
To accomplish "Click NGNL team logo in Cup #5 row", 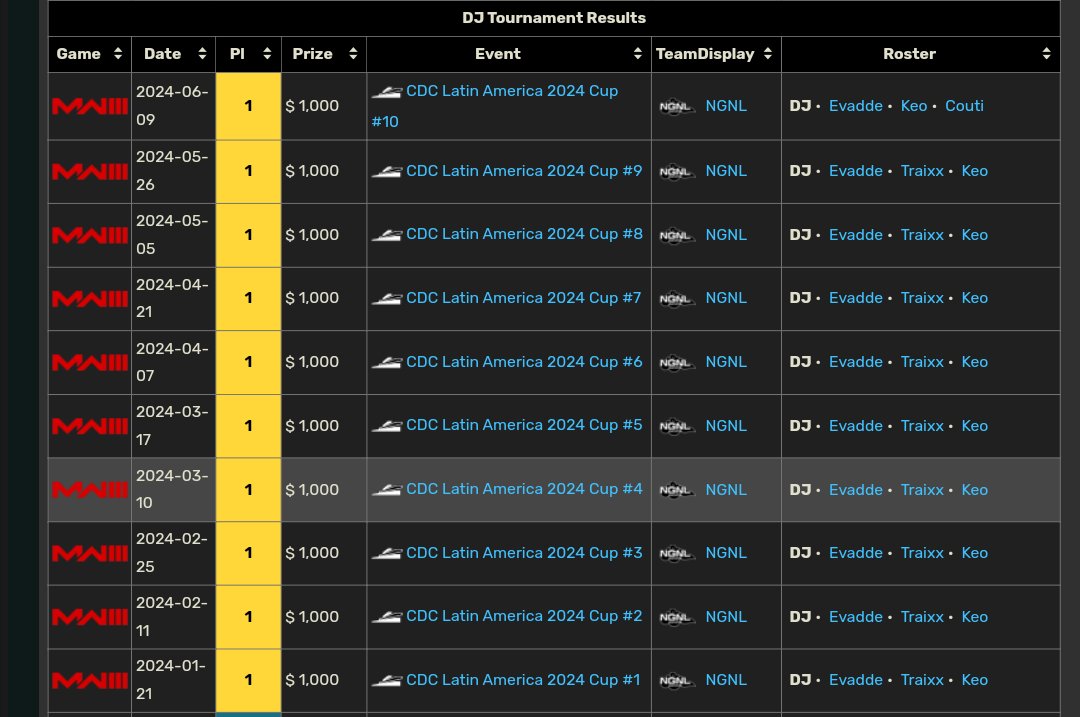I will pos(676,426).
